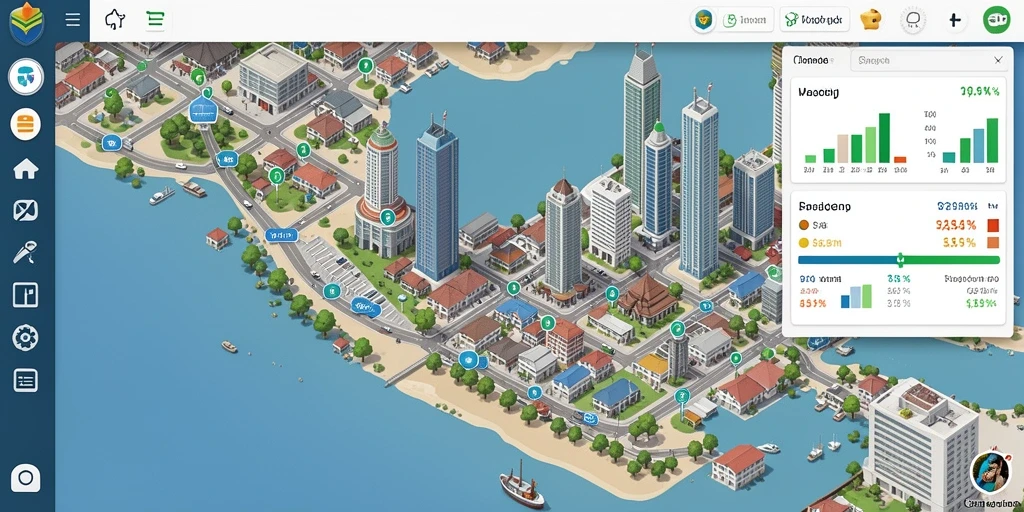Select the brown legend dot in the second card
1024x512 pixels.
(x=804, y=225)
